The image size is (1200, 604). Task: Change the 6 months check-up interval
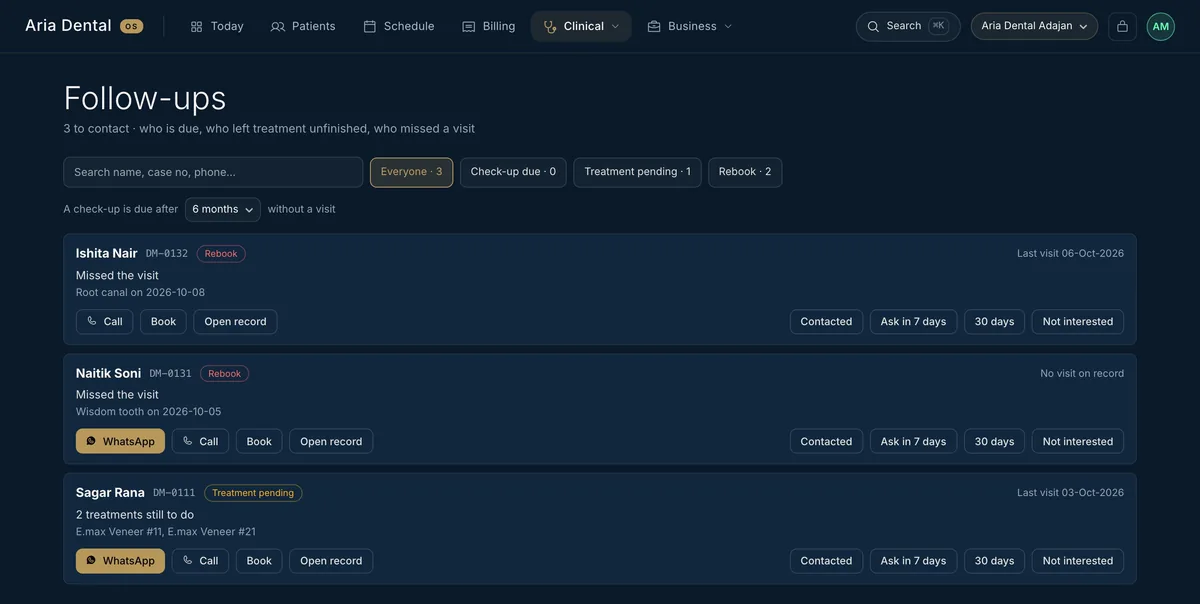click(222, 209)
